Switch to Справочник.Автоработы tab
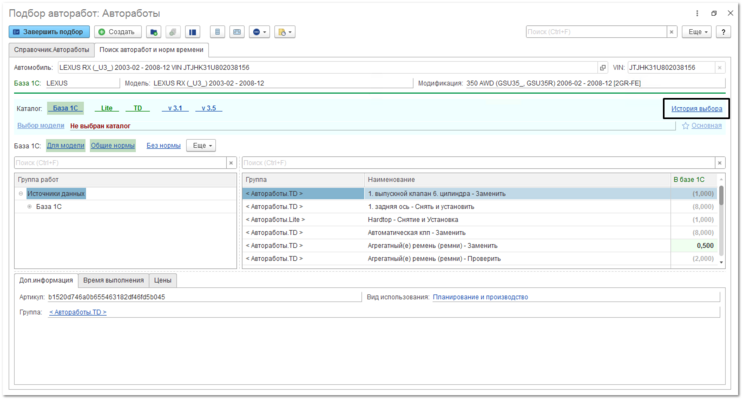 pyautogui.click(x=51, y=50)
